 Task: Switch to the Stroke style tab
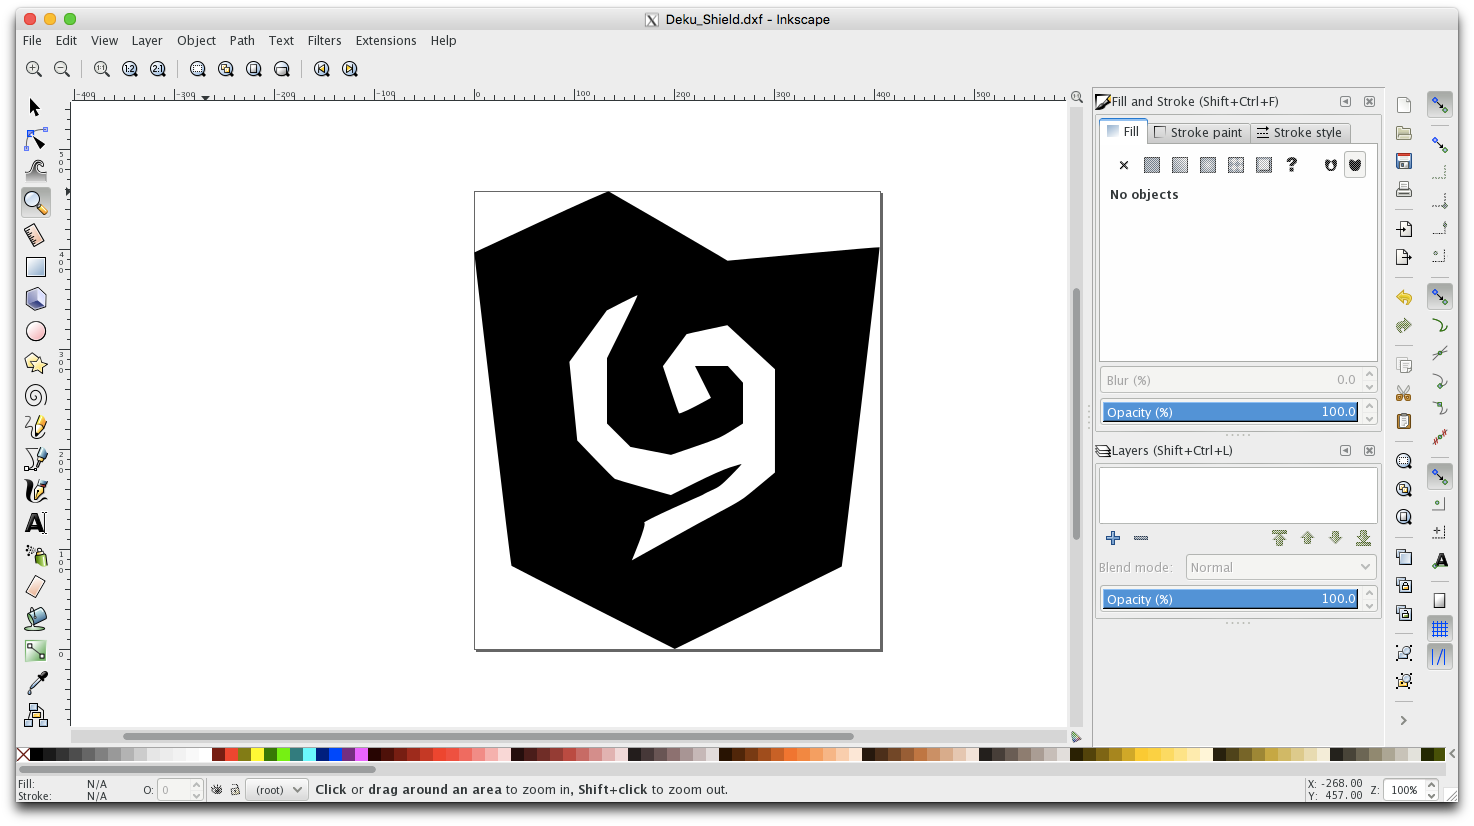1300,132
